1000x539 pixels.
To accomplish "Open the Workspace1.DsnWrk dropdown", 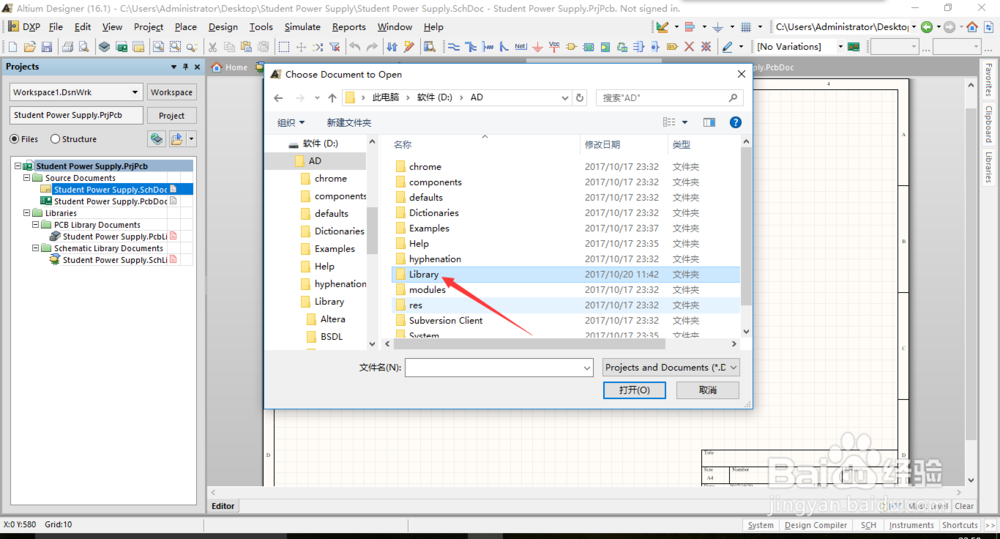I will coord(135,92).
